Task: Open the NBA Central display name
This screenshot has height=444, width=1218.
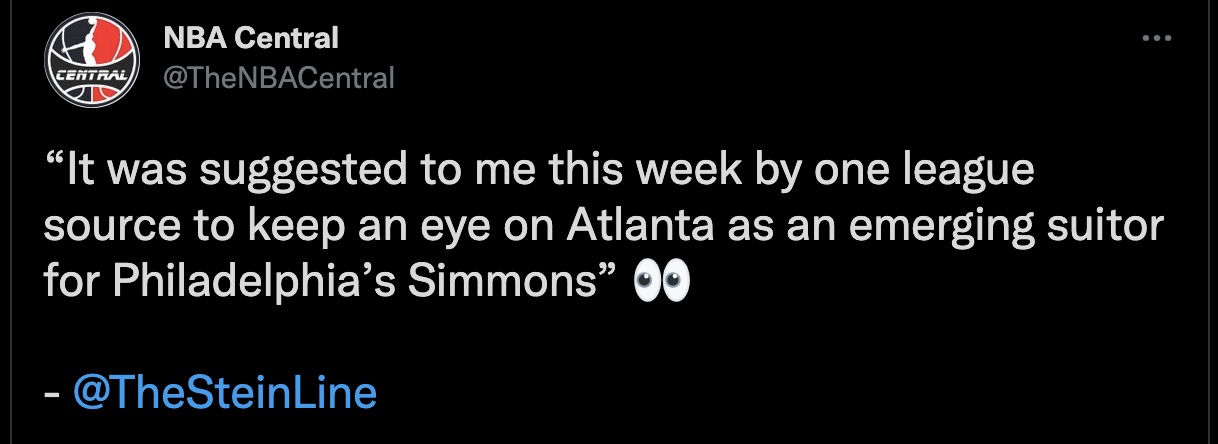Action: [x=251, y=39]
